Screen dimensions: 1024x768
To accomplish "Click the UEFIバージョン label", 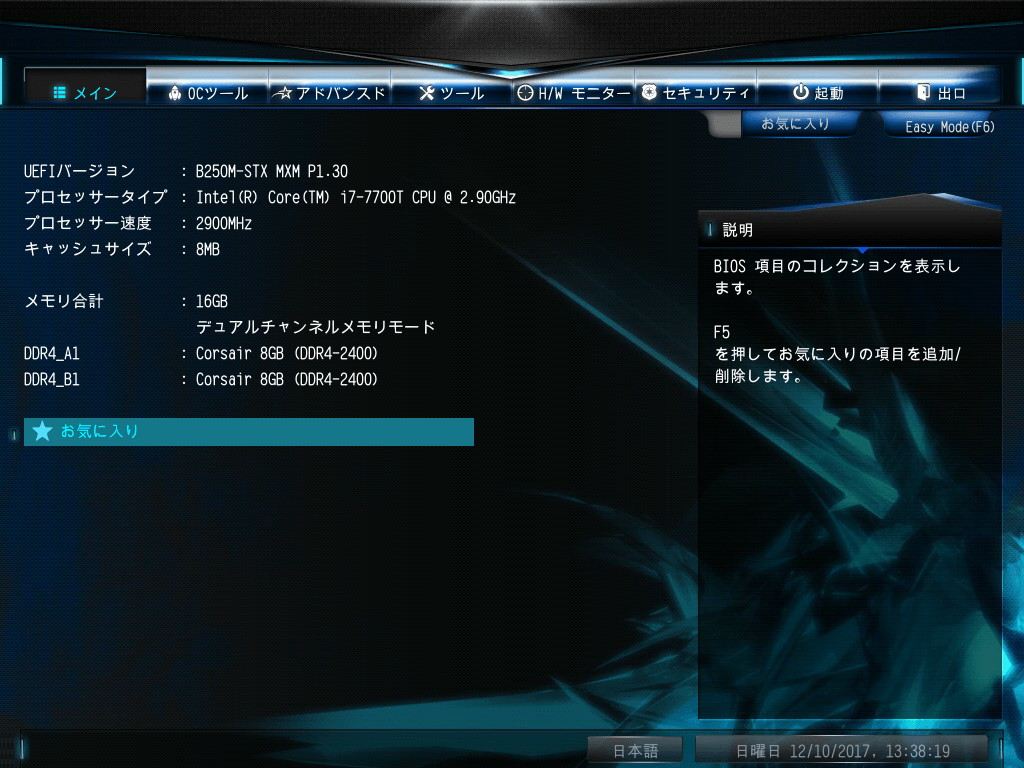I will 79,171.
